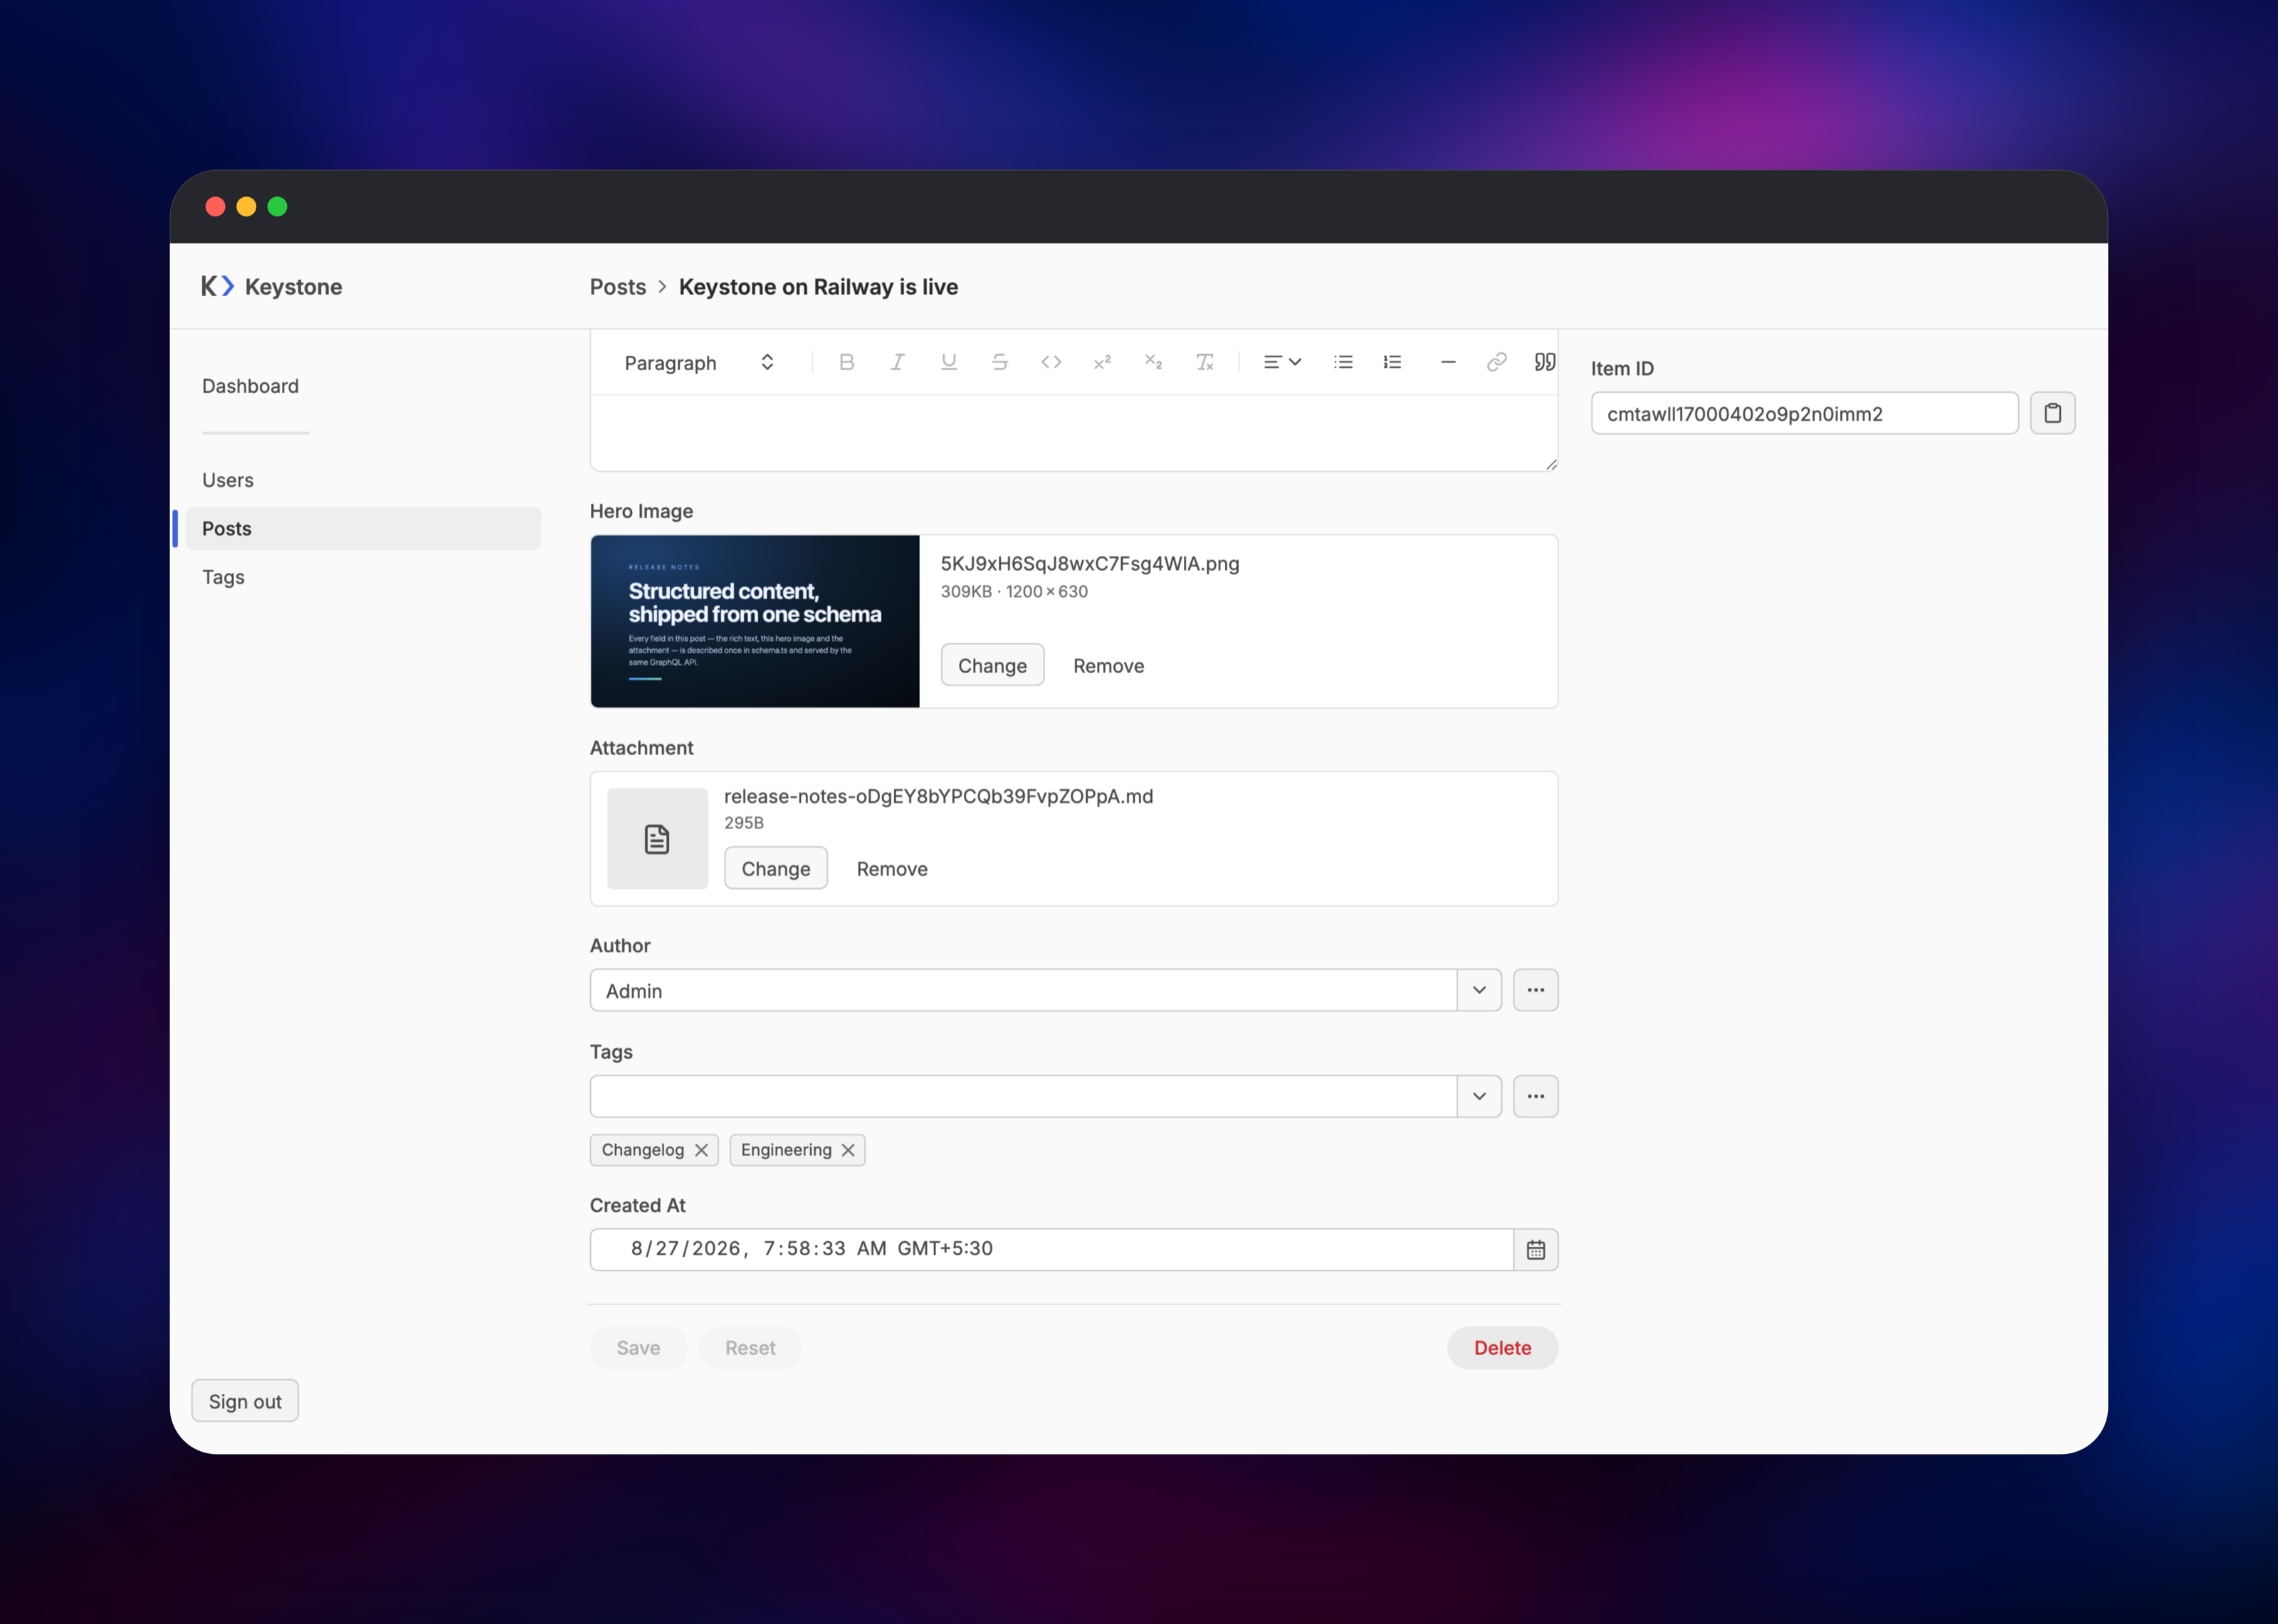2278x1624 pixels.
Task: Select Posts in the sidebar
Action: 363,528
